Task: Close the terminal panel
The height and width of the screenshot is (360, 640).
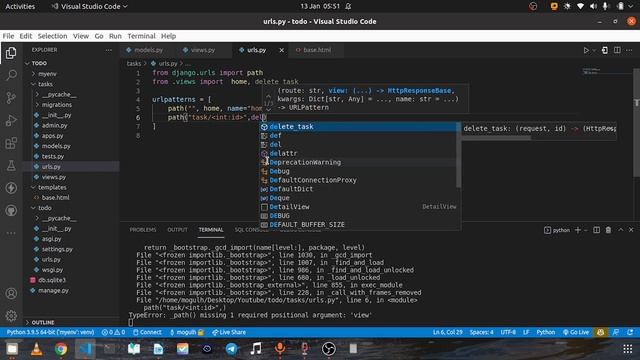Action: pyautogui.click(x=631, y=230)
